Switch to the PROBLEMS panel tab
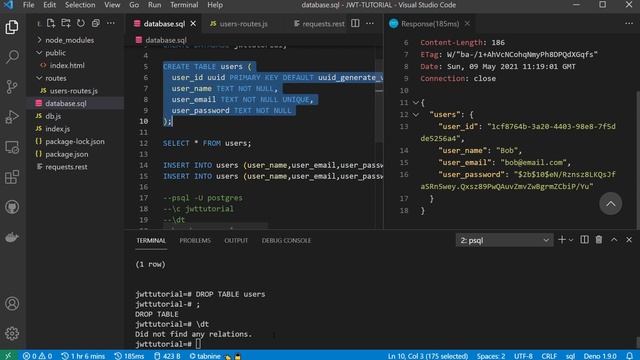Viewport: 640px width, 360px height. 195,240
